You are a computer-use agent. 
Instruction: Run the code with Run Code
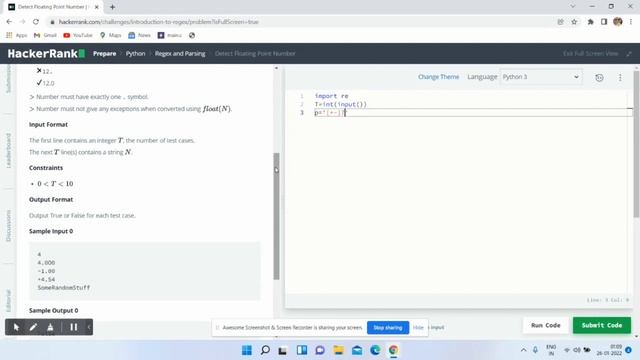[x=545, y=325]
